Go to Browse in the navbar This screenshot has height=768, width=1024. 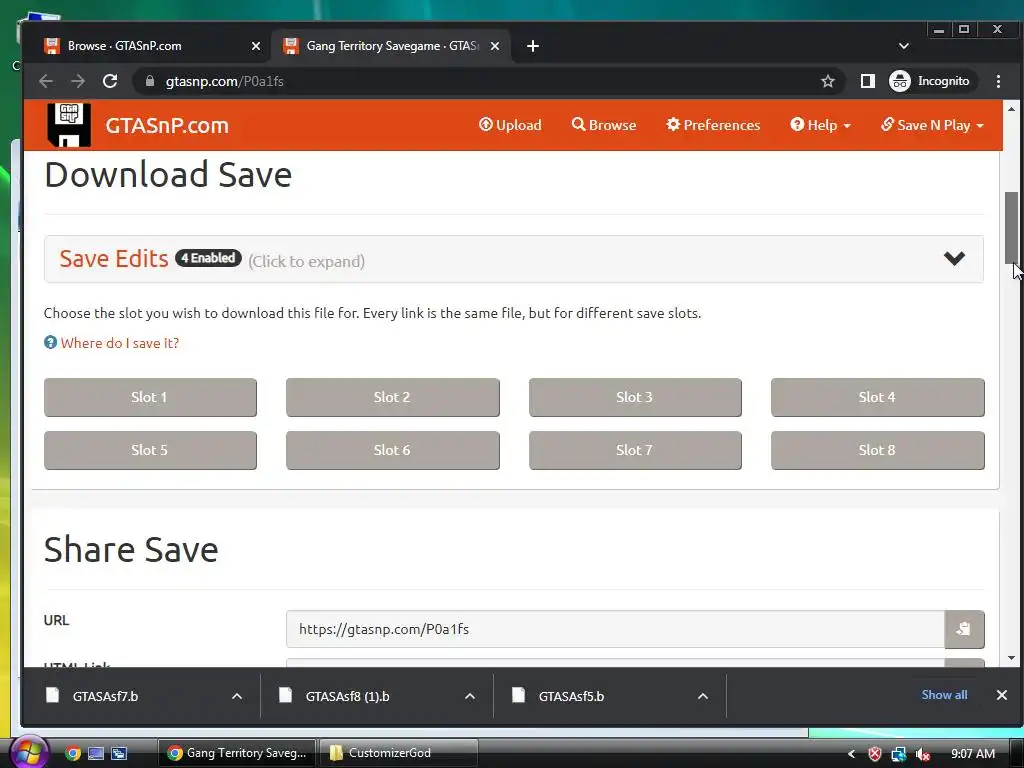coord(604,125)
